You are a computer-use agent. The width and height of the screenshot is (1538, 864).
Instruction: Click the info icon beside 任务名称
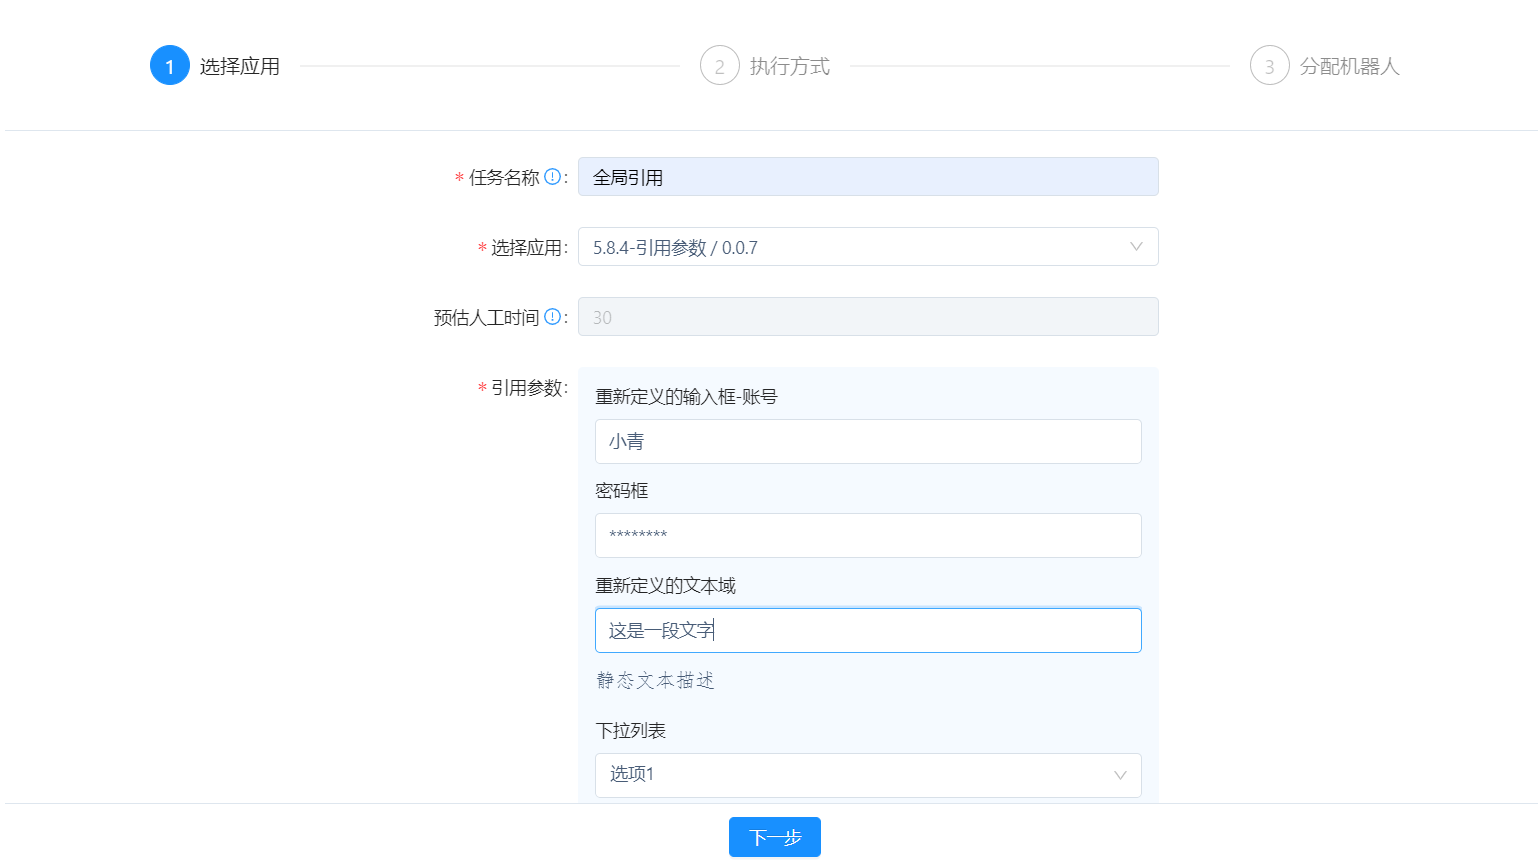click(x=552, y=177)
